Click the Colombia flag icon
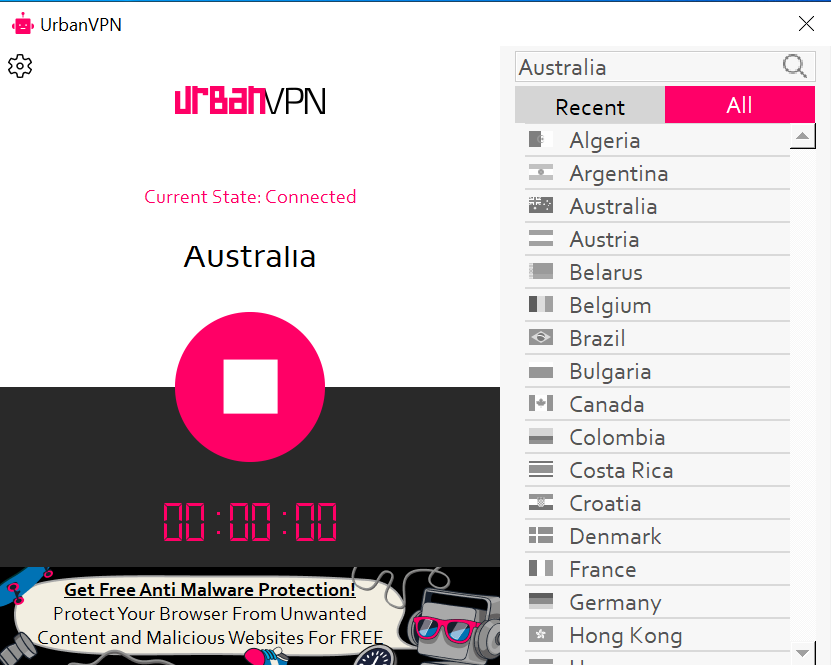 point(541,437)
